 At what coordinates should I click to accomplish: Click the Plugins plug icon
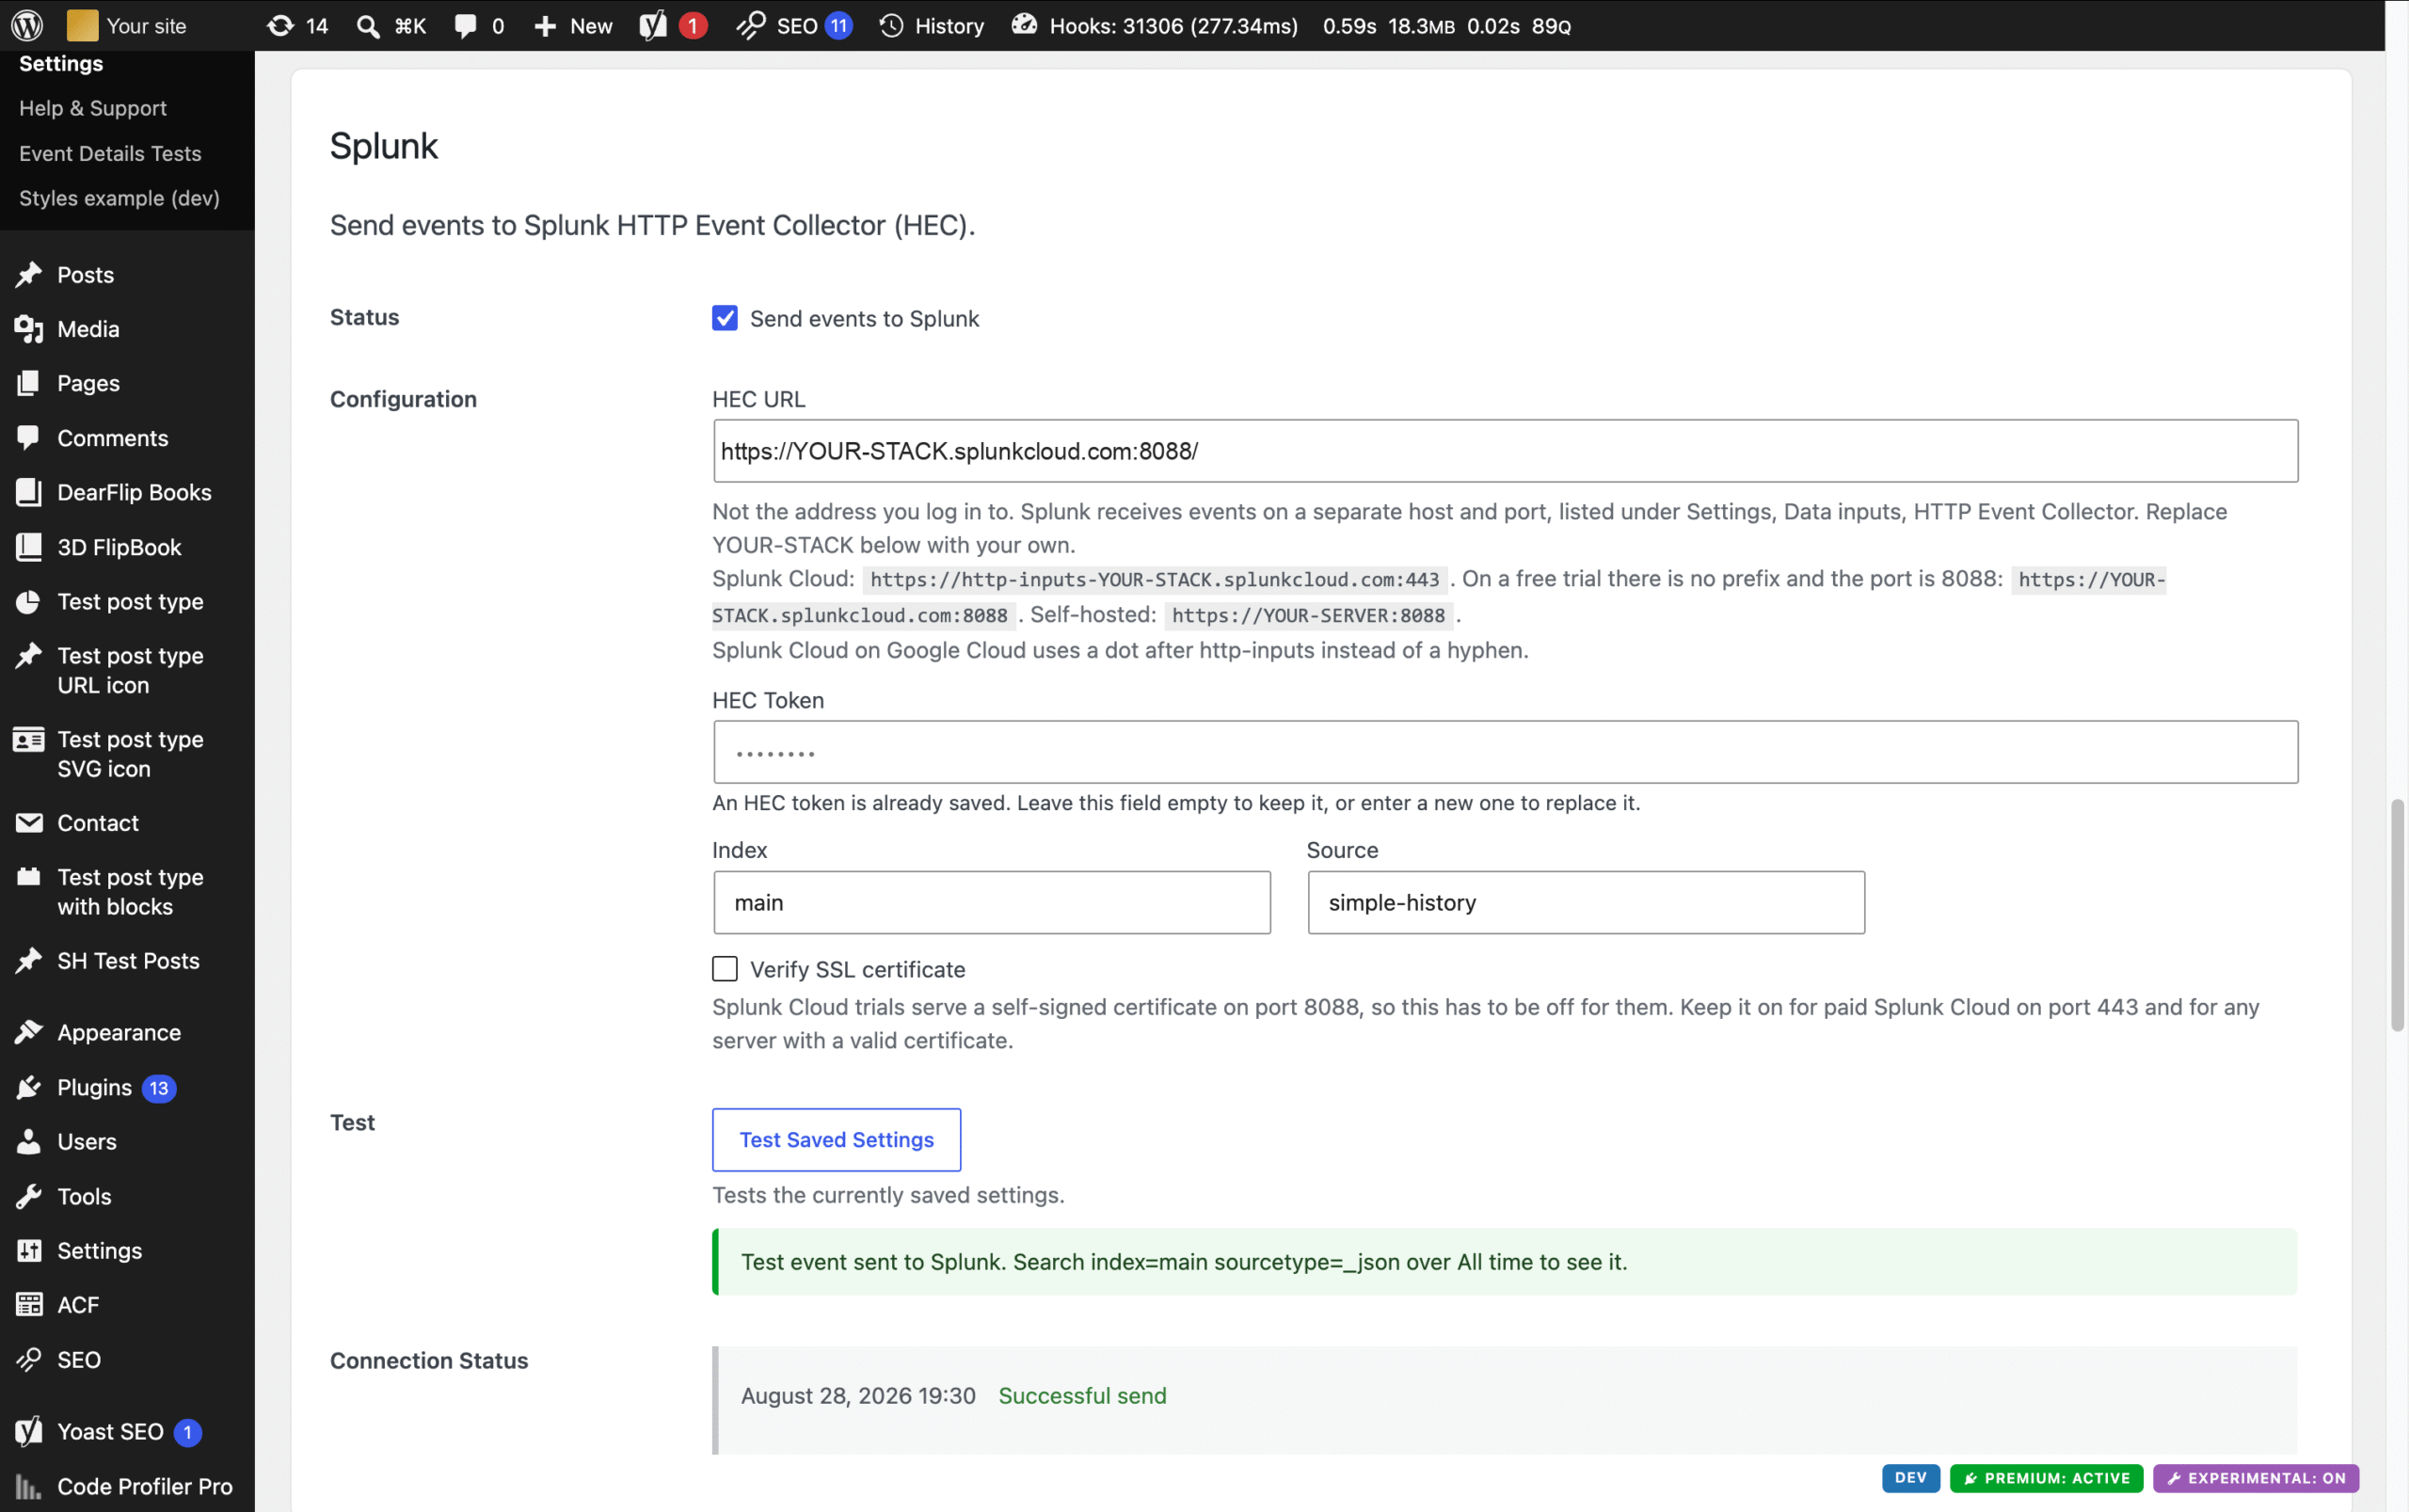coord(29,1087)
